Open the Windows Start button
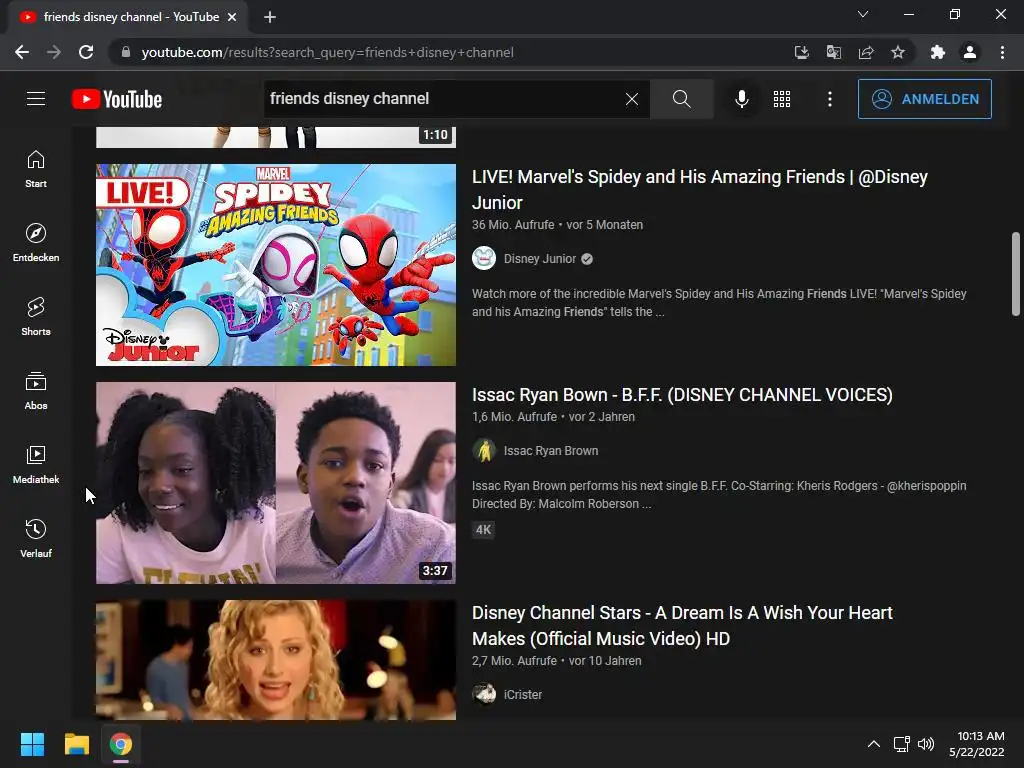Viewport: 1024px width, 768px height. pyautogui.click(x=32, y=744)
